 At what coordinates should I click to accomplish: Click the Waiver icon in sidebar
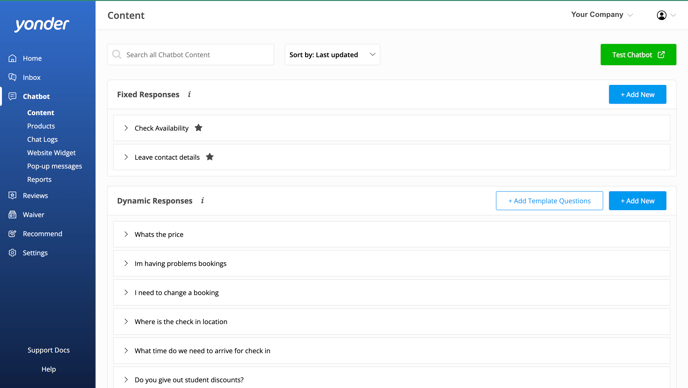(12, 215)
